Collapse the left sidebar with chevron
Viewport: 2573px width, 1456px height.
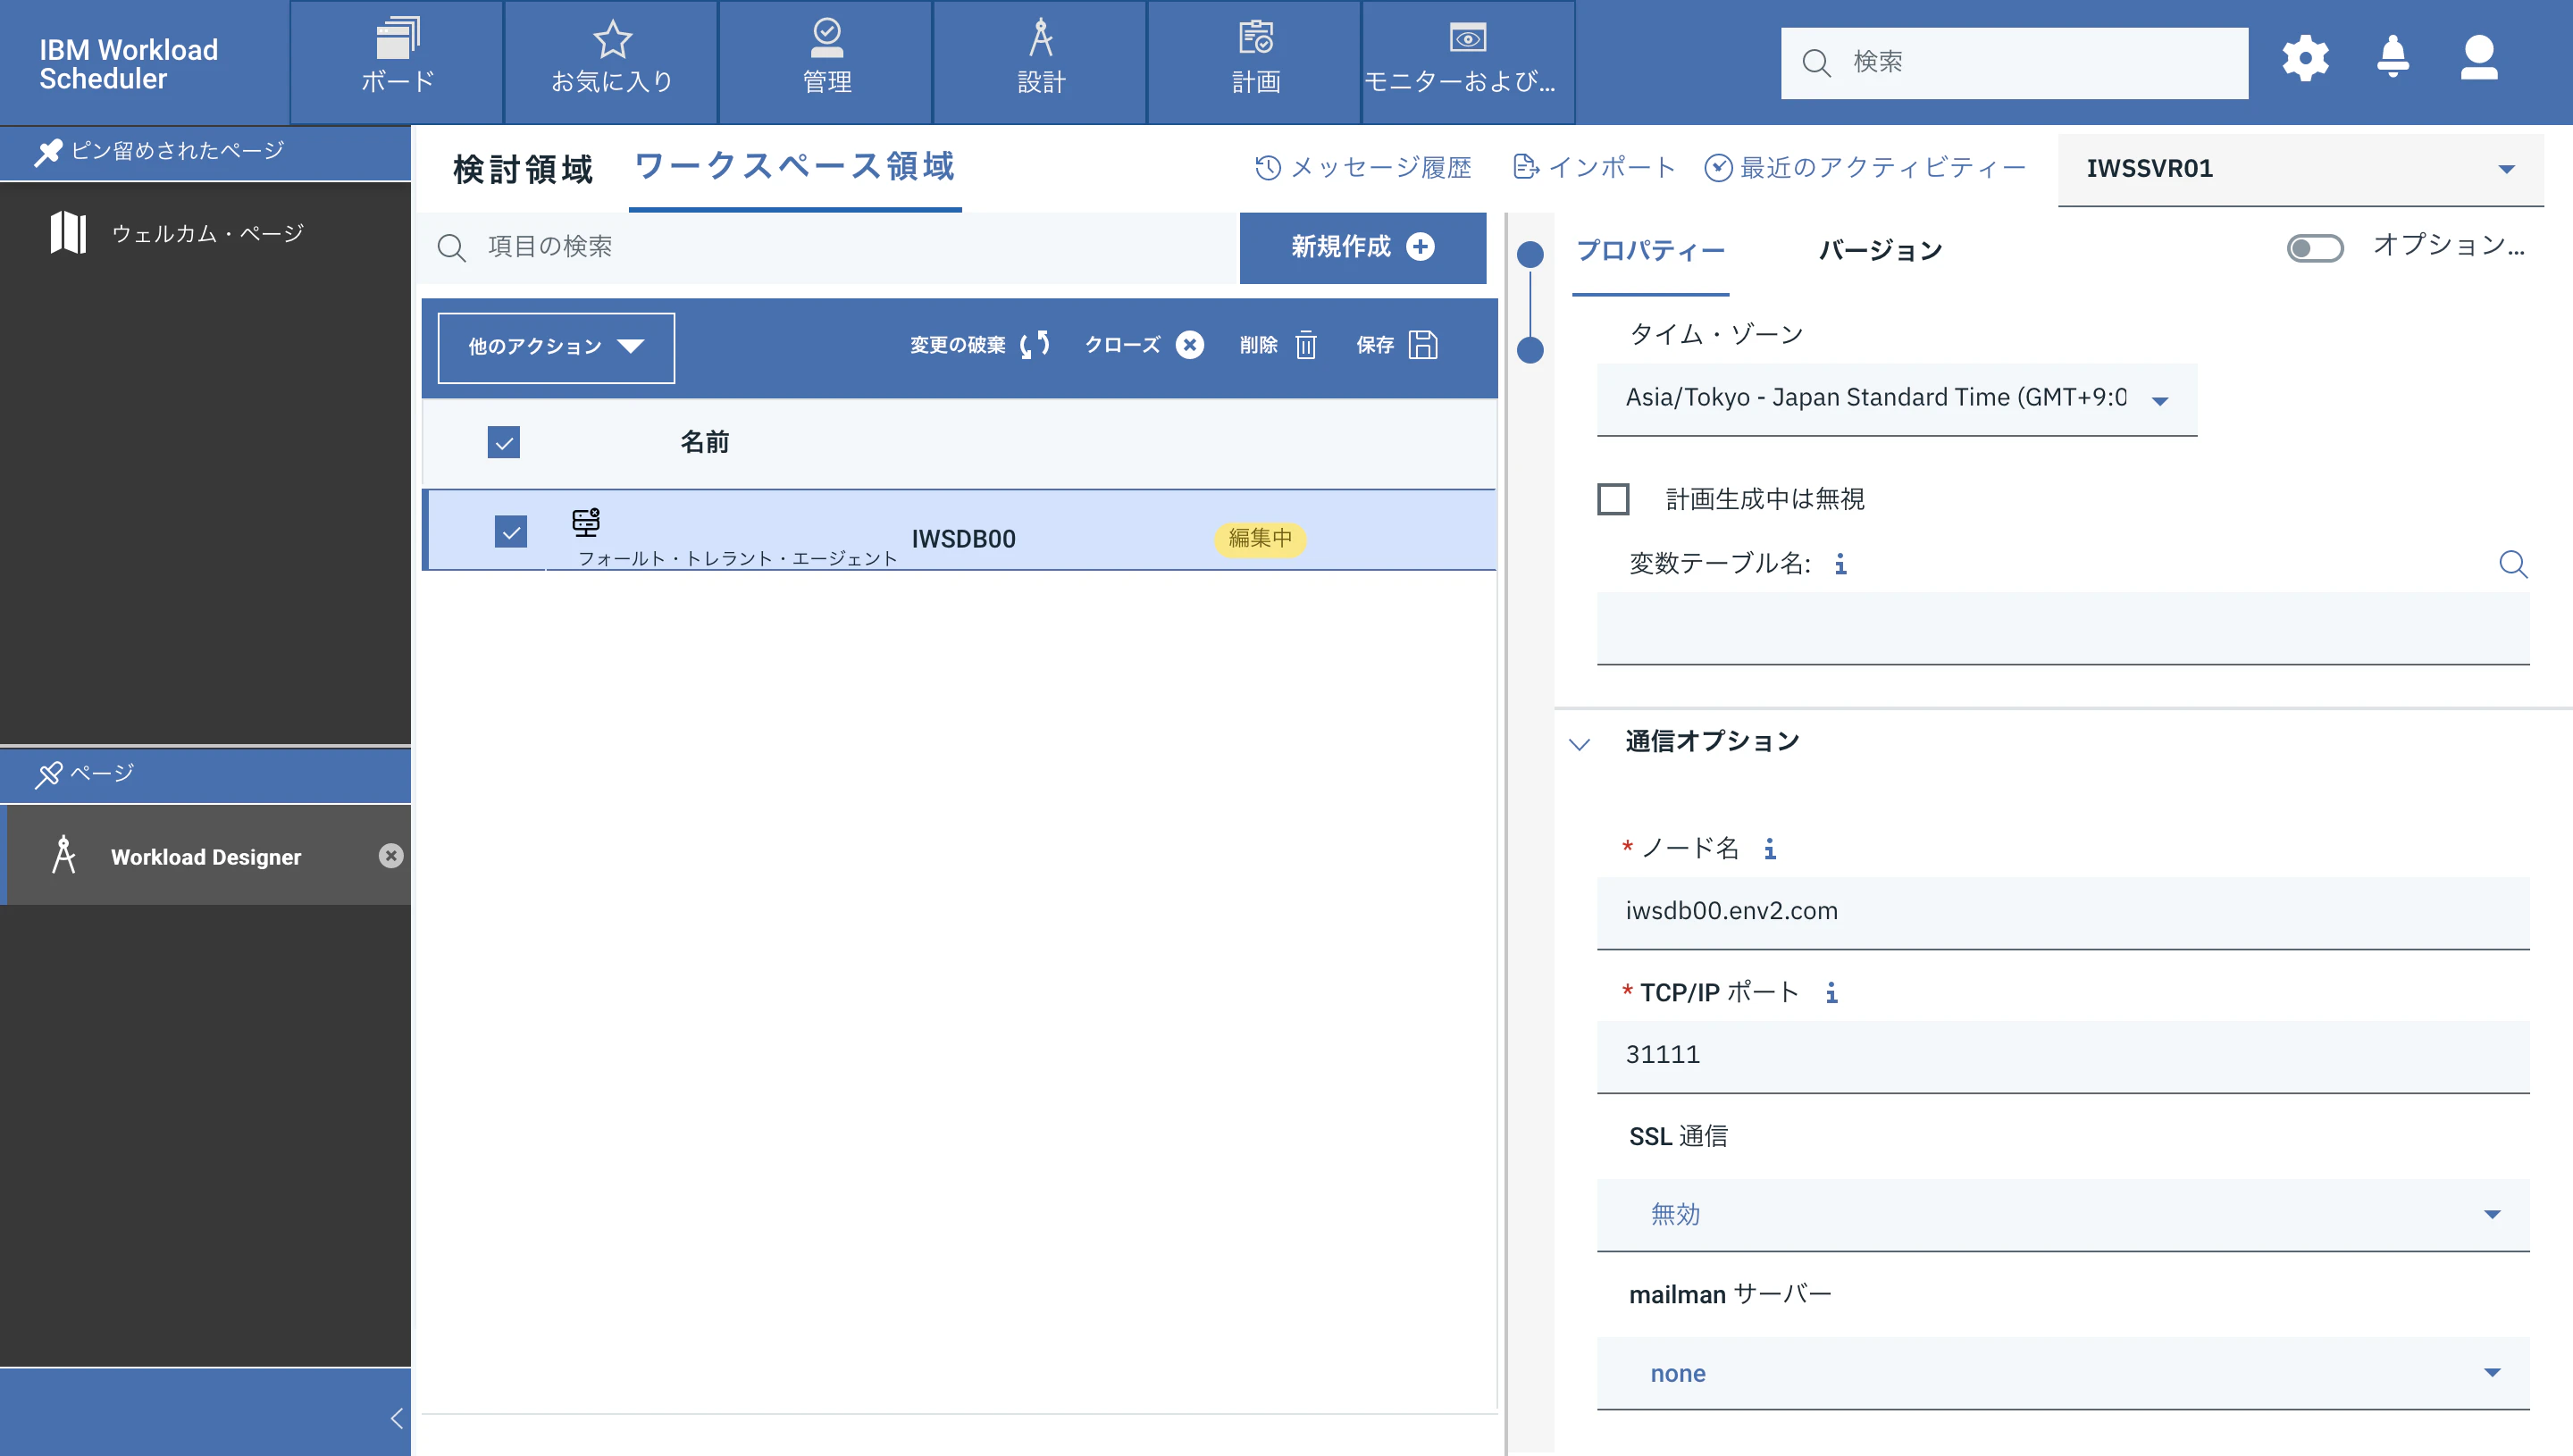tap(397, 1418)
